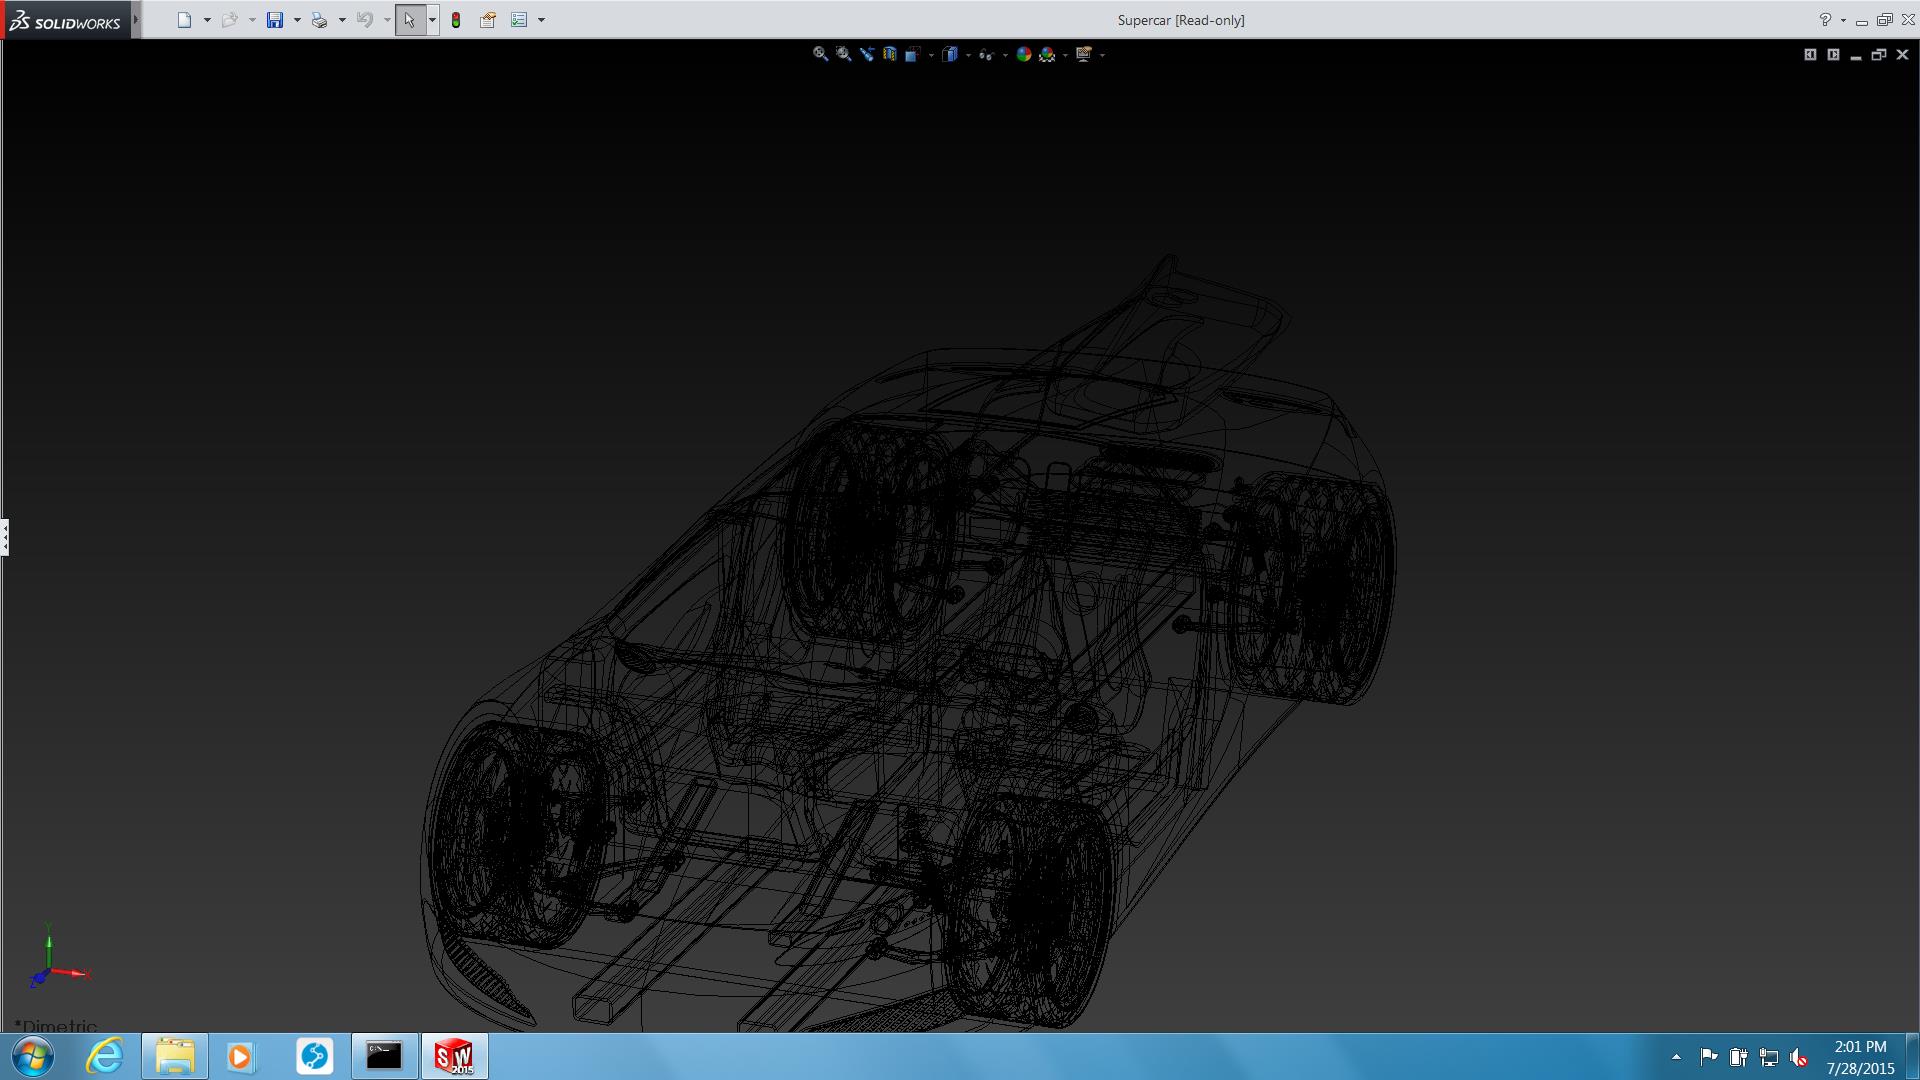This screenshot has height=1080, width=1920.
Task: Expand the View Orientation dropdown arrow
Action: pos(931,55)
